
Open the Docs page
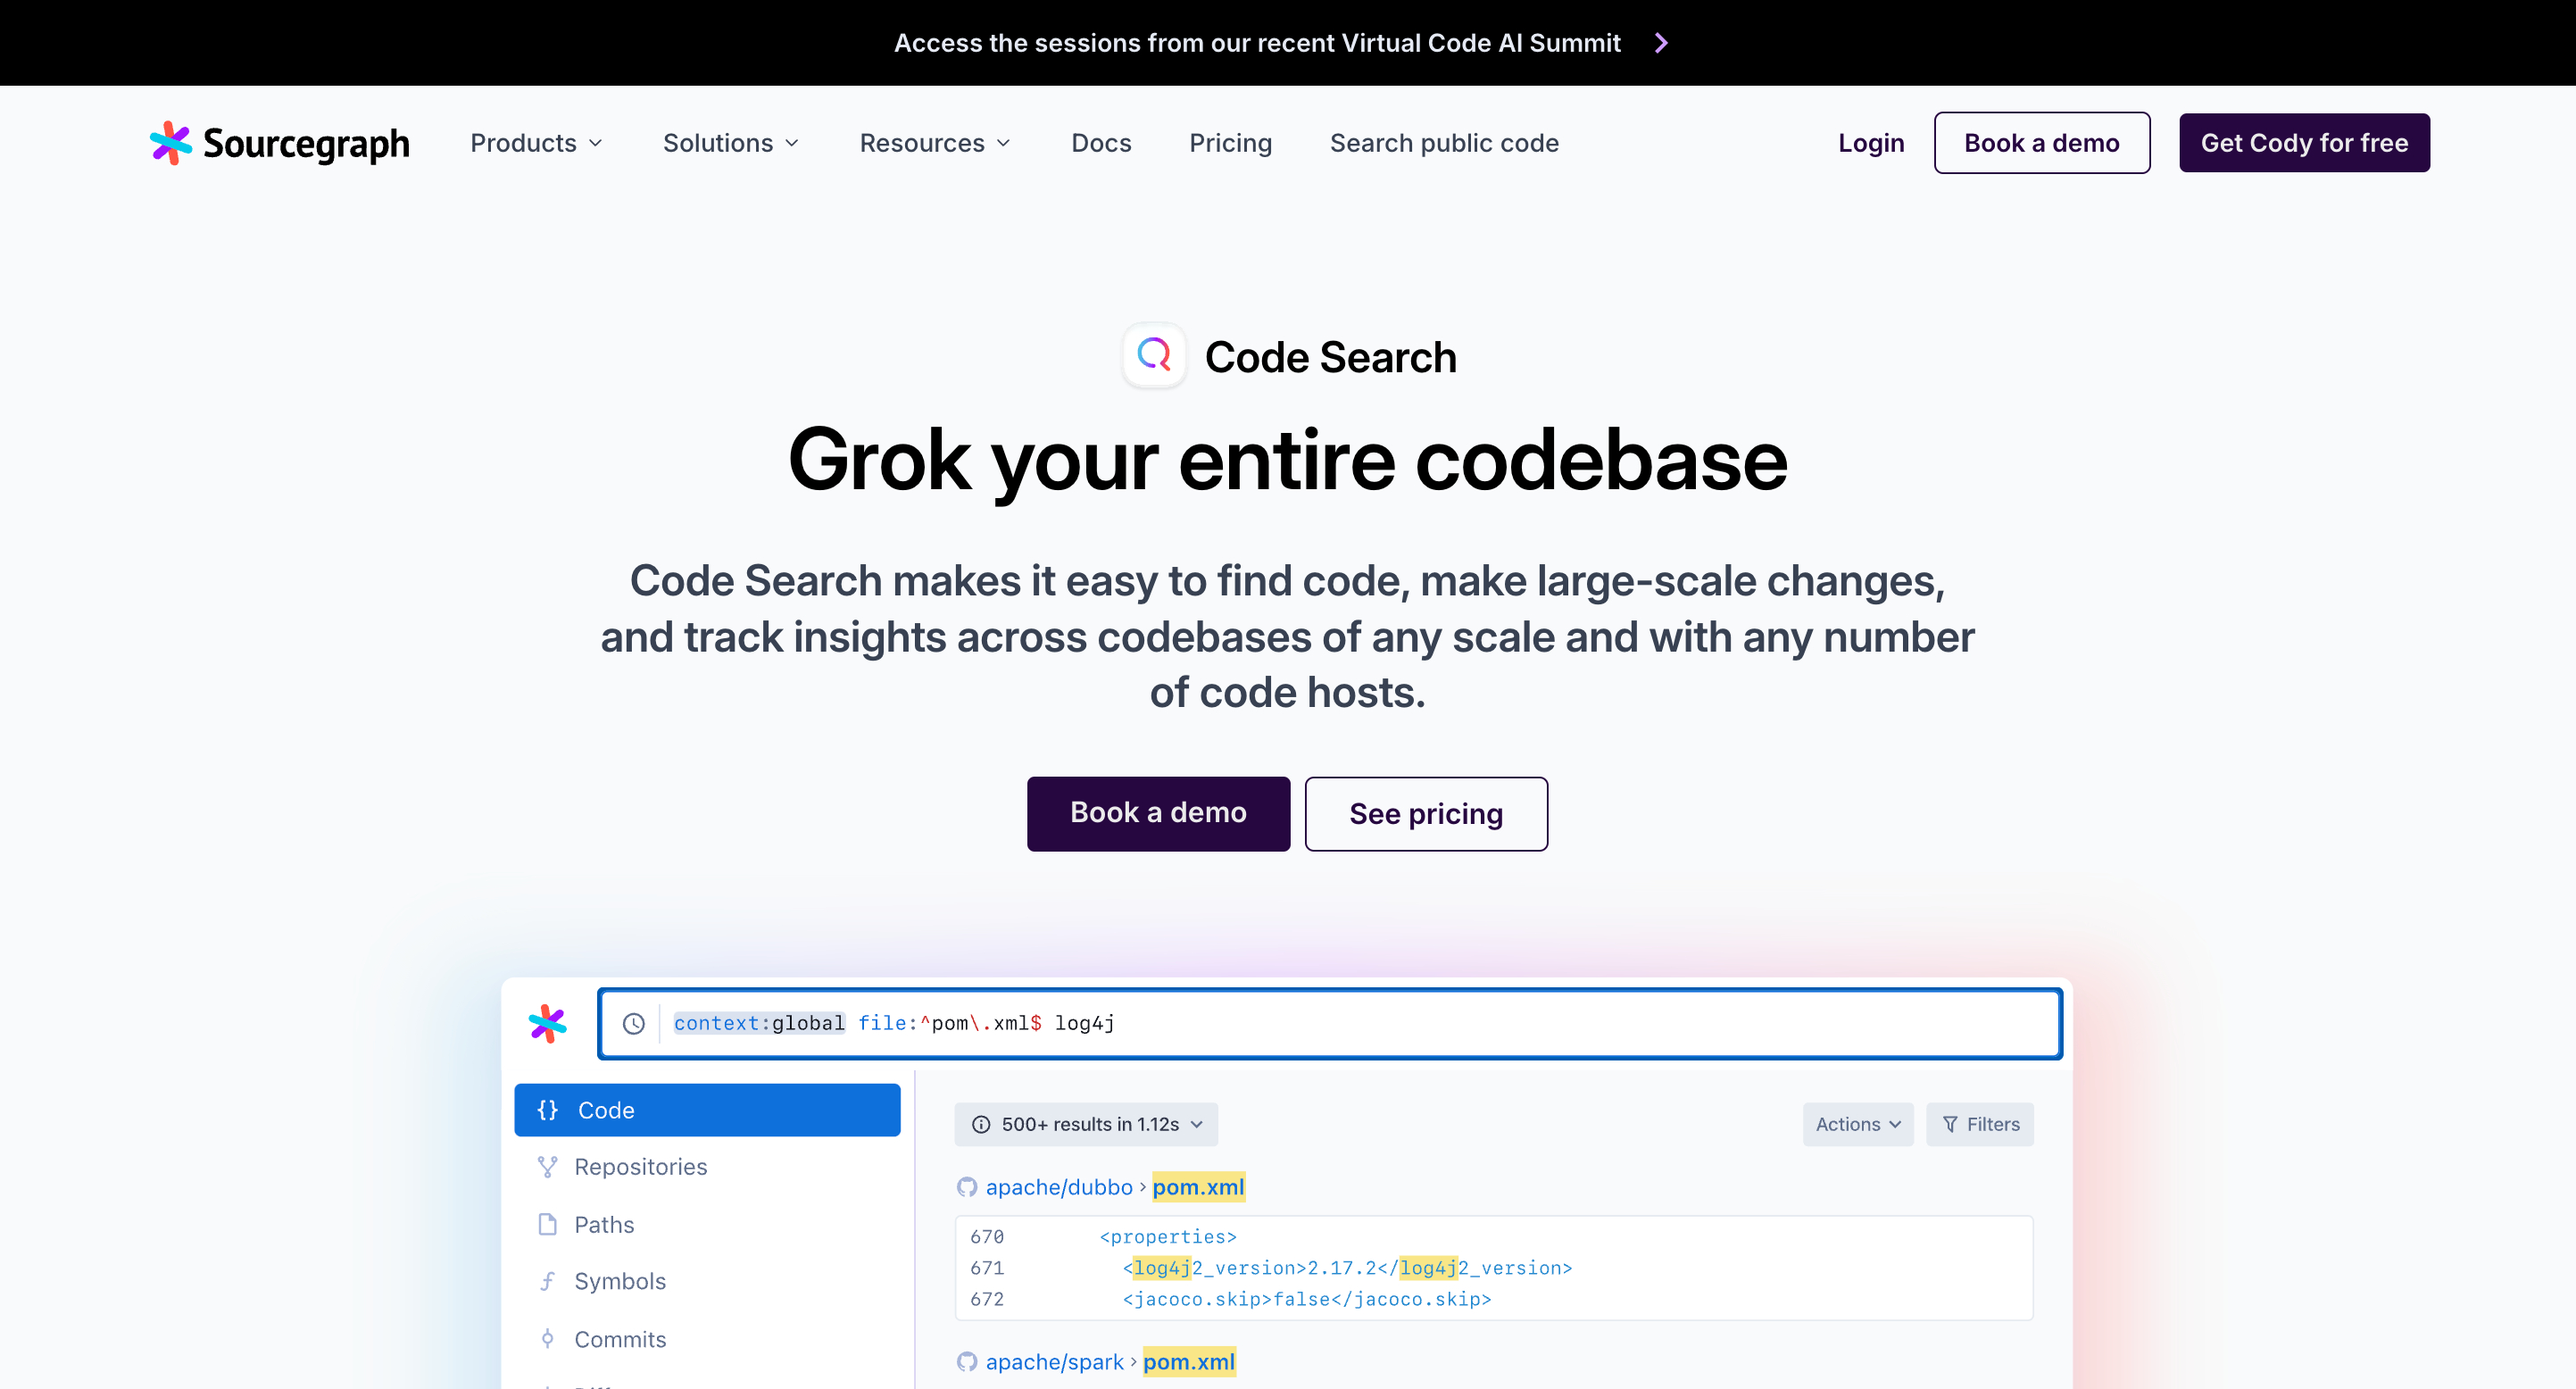[1101, 143]
